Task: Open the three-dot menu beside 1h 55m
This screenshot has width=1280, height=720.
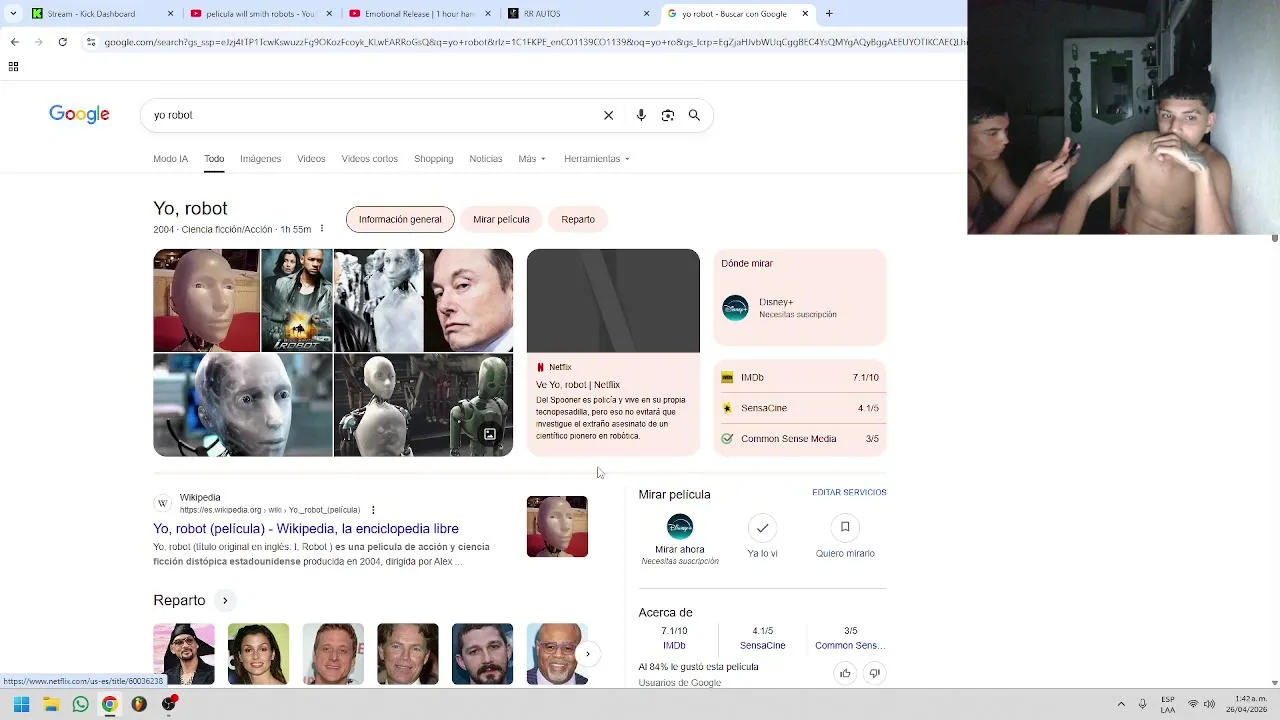Action: pos(321,229)
